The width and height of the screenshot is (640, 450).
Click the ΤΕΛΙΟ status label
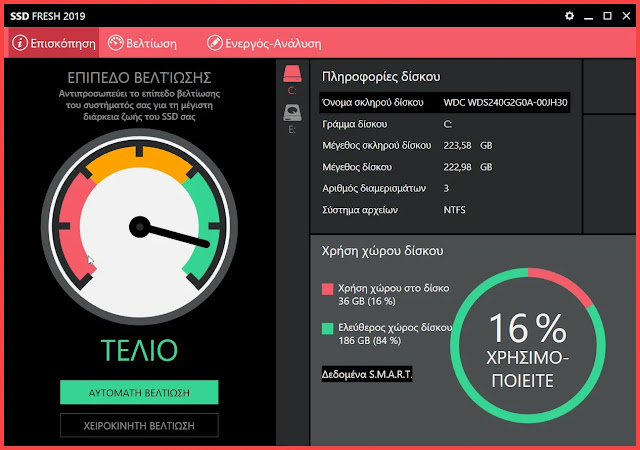pos(139,350)
